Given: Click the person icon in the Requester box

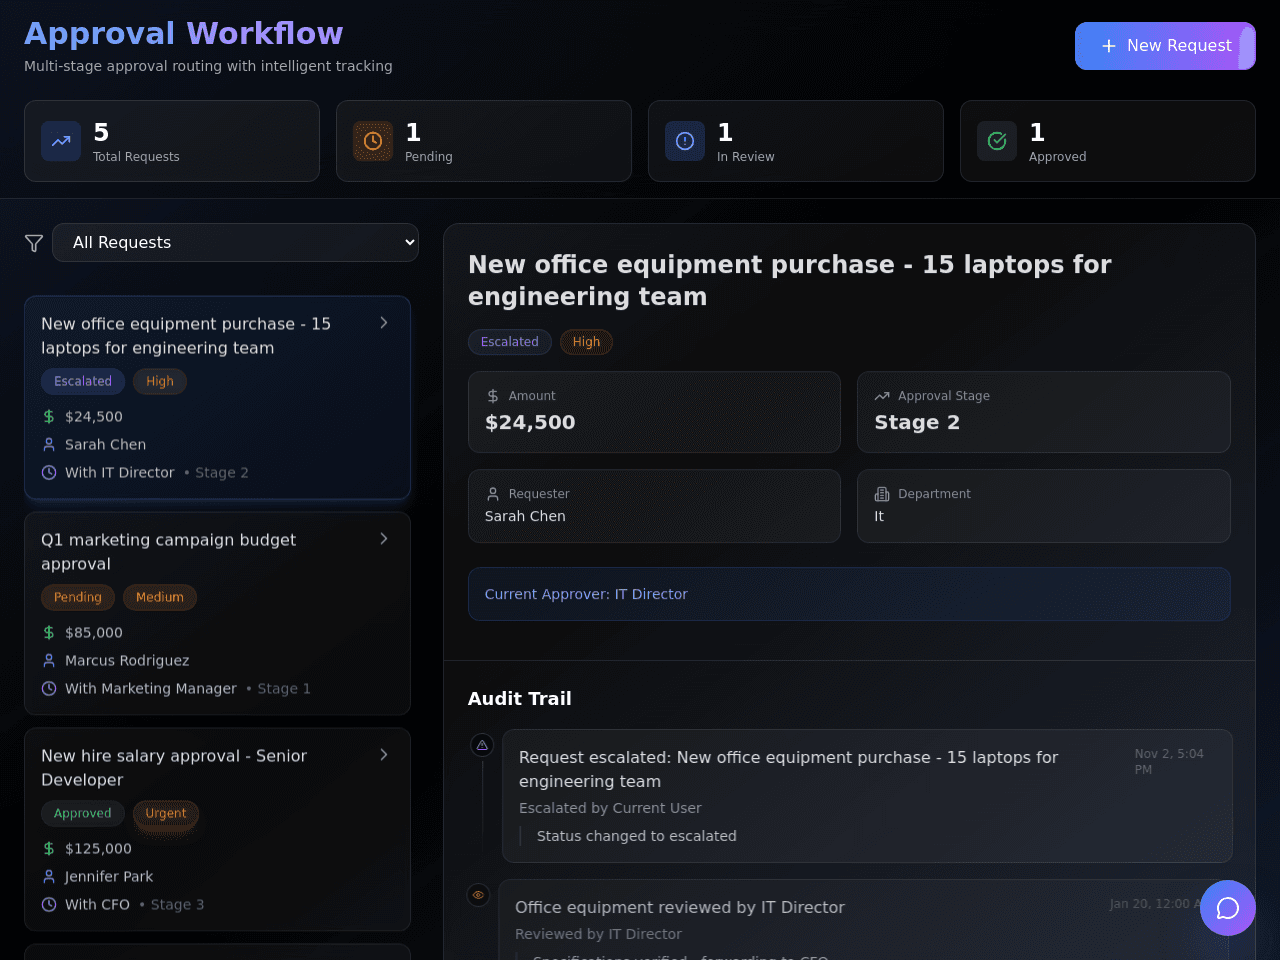Looking at the screenshot, I should pos(493,494).
